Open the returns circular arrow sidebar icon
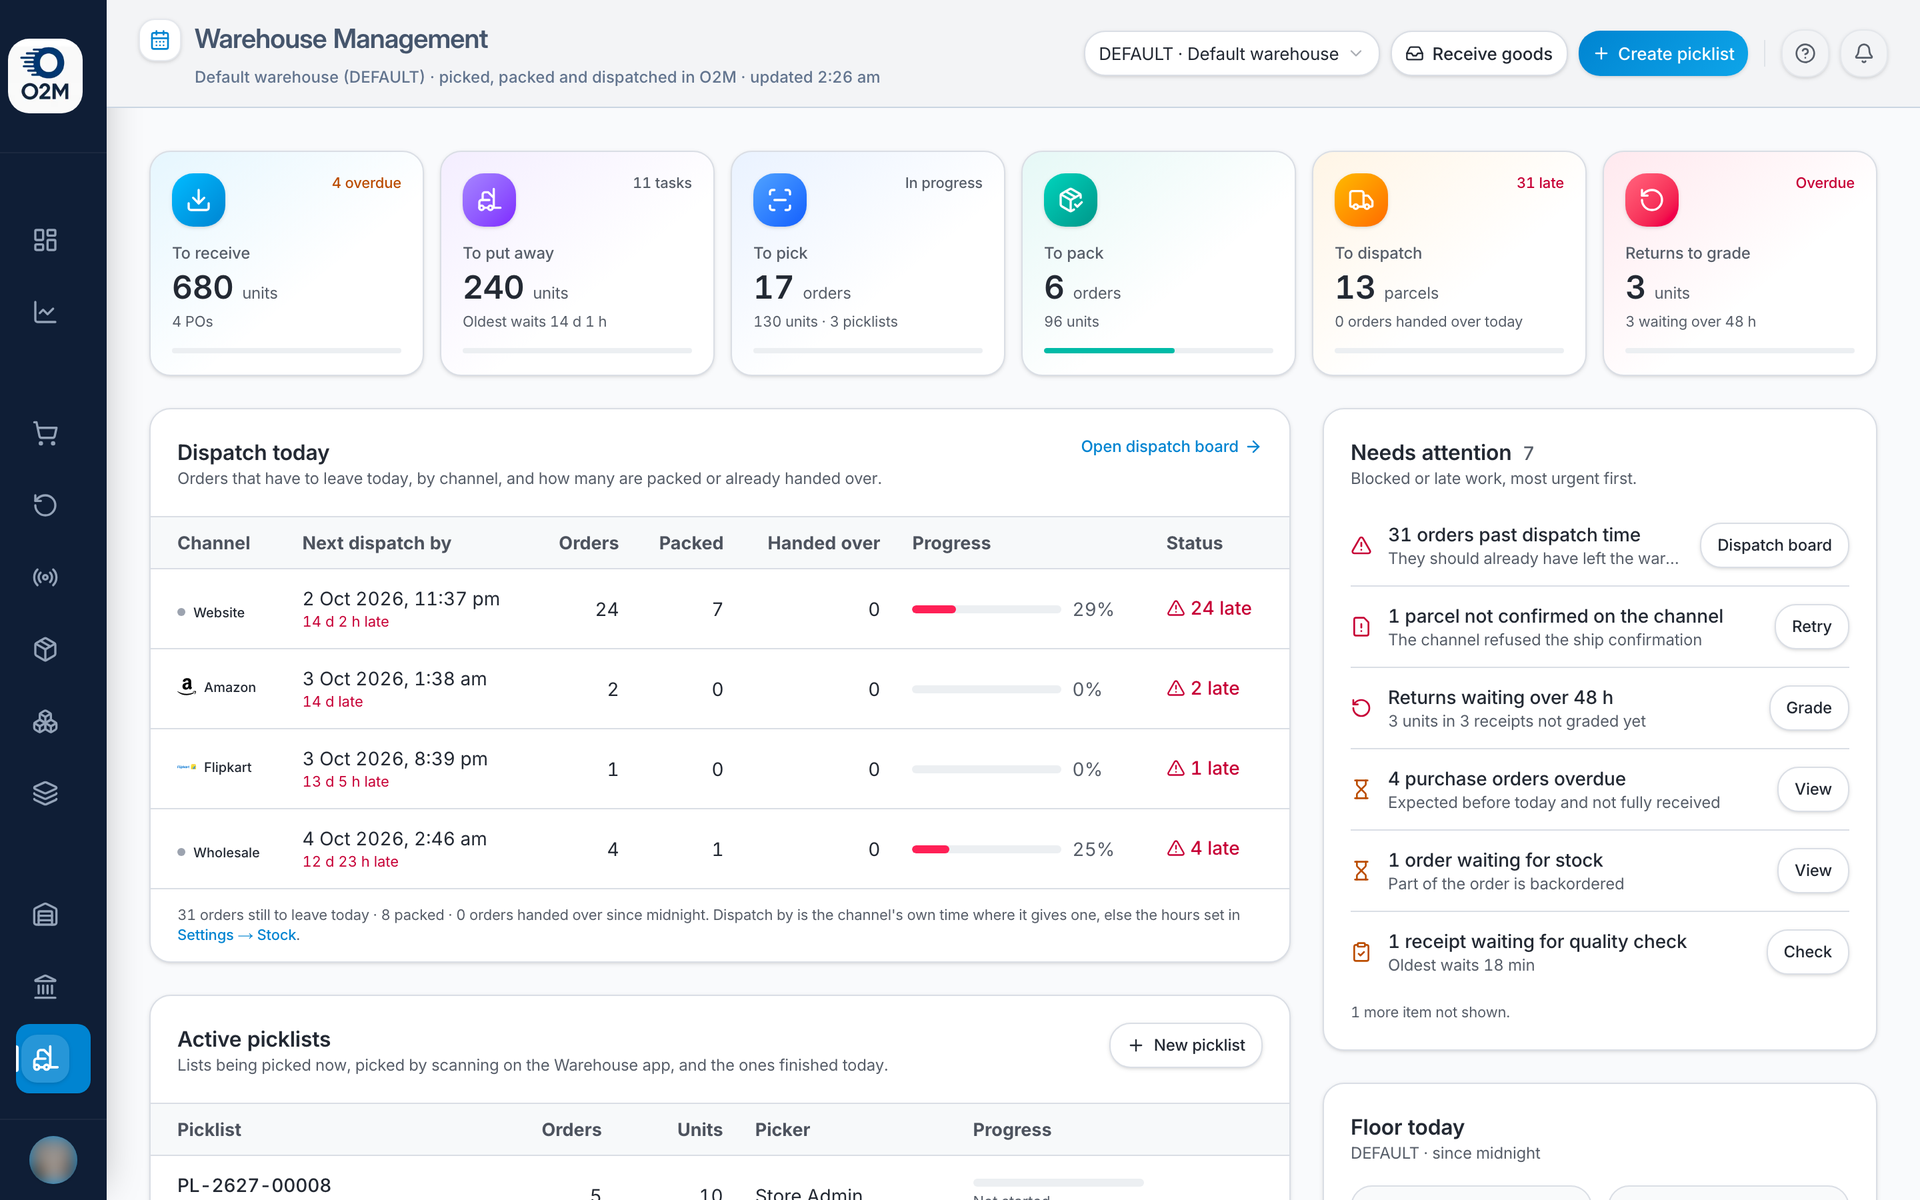Image resolution: width=1920 pixels, height=1200 pixels. tap(45, 505)
